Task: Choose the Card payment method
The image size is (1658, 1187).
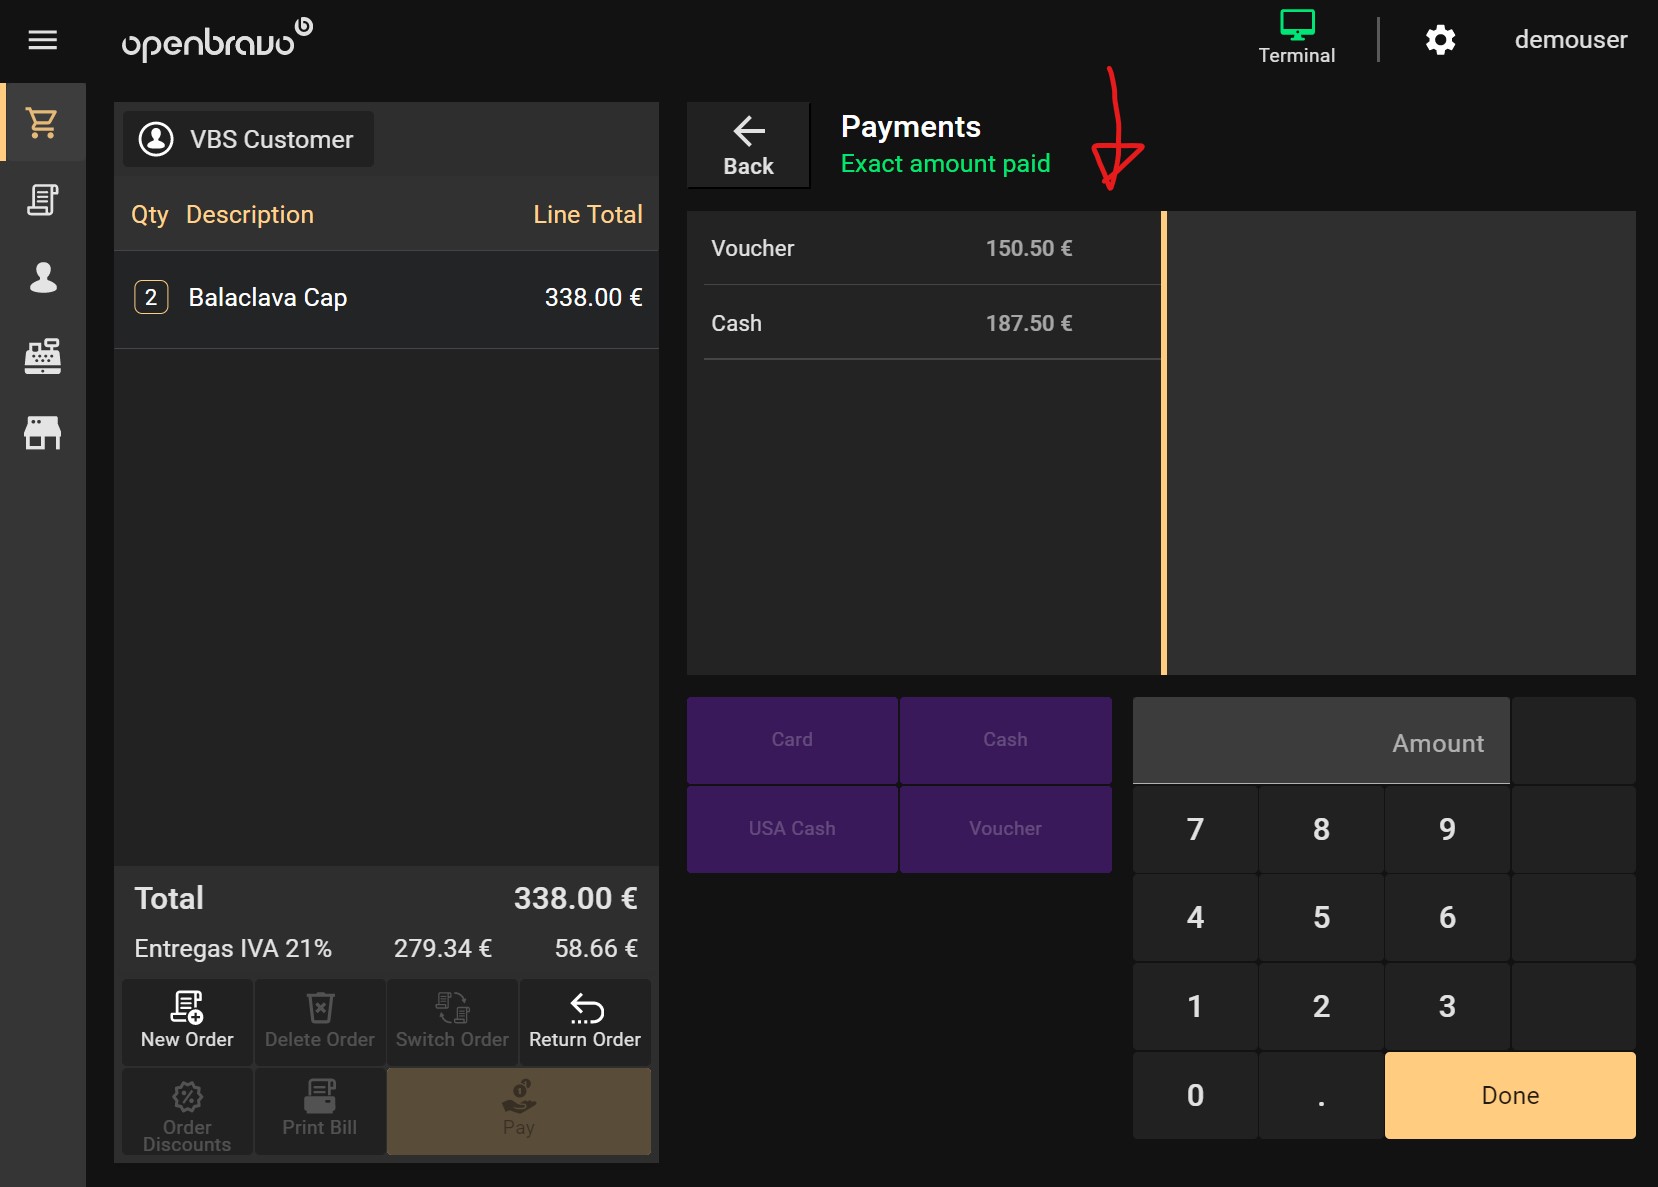Action: (x=792, y=740)
